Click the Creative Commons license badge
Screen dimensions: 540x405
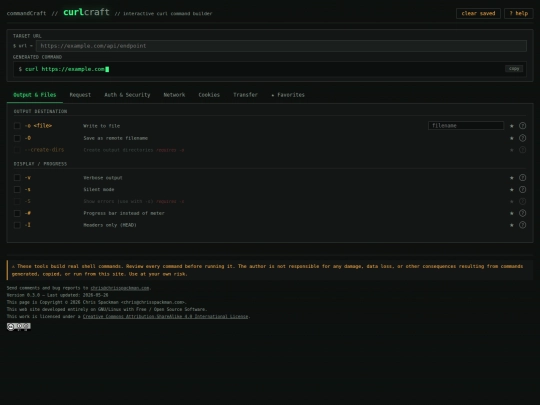[x=19, y=326]
